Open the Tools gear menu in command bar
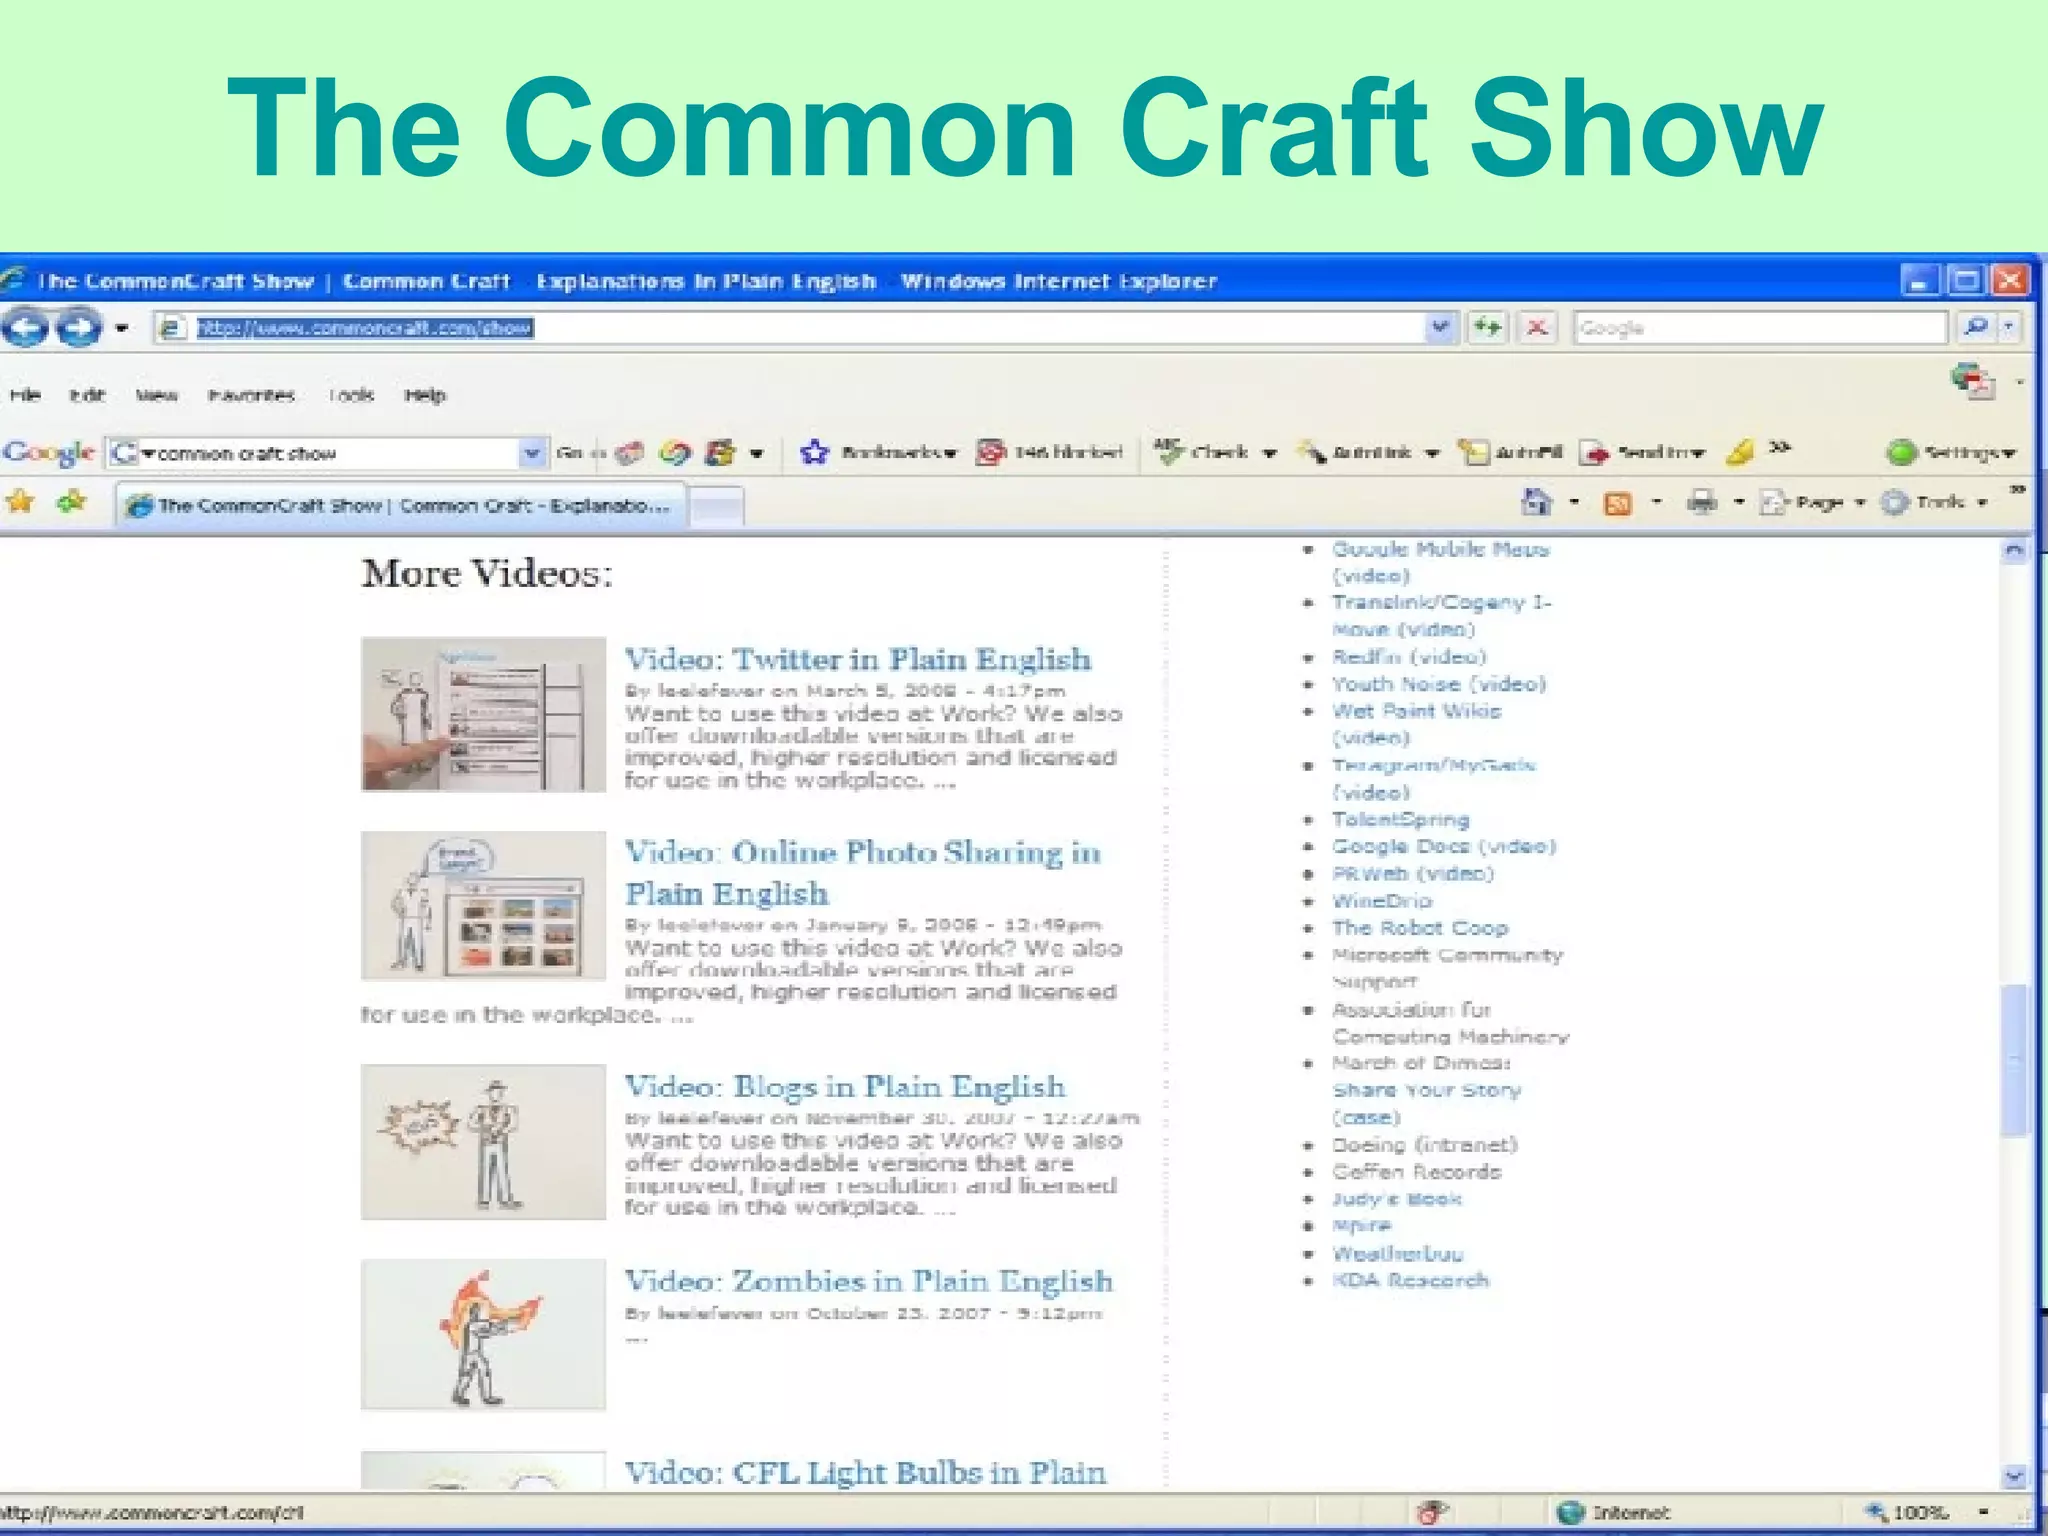 tap(1935, 502)
